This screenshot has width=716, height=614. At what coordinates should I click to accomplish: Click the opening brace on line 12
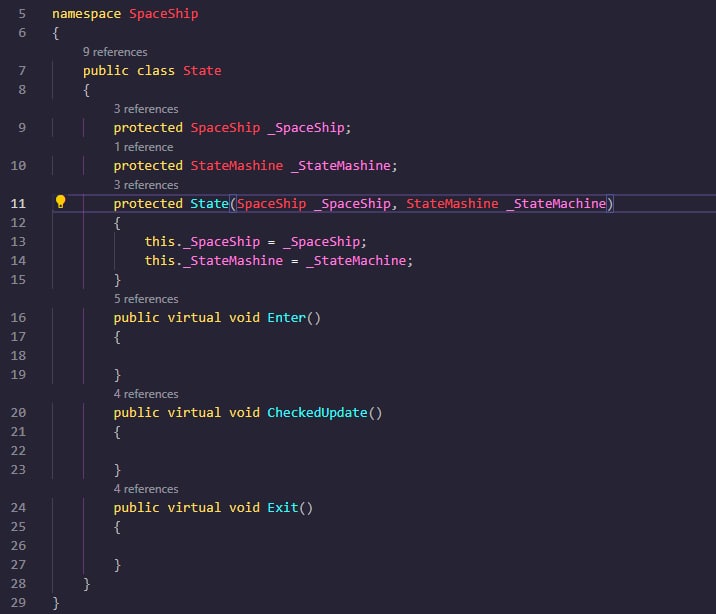tap(117, 223)
